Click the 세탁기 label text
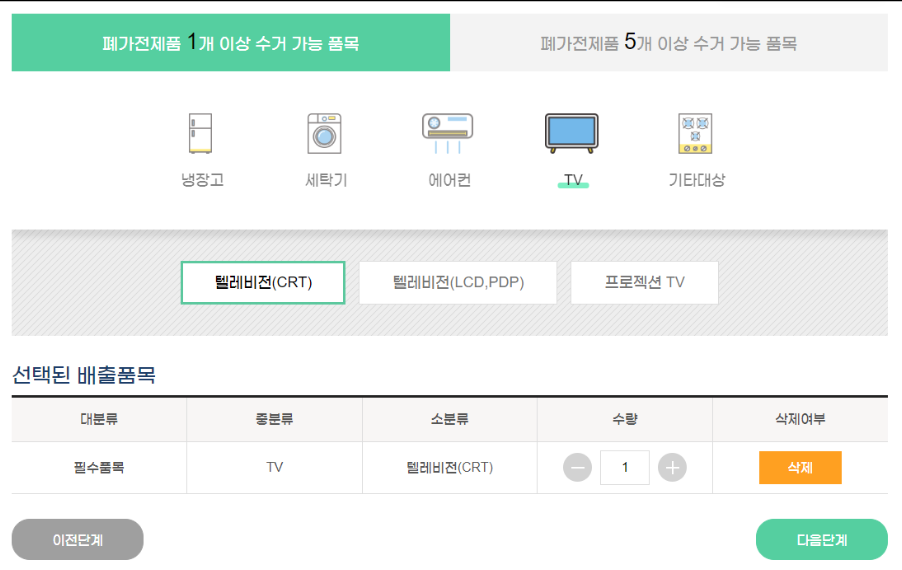The width and height of the screenshot is (902, 570). point(326,180)
